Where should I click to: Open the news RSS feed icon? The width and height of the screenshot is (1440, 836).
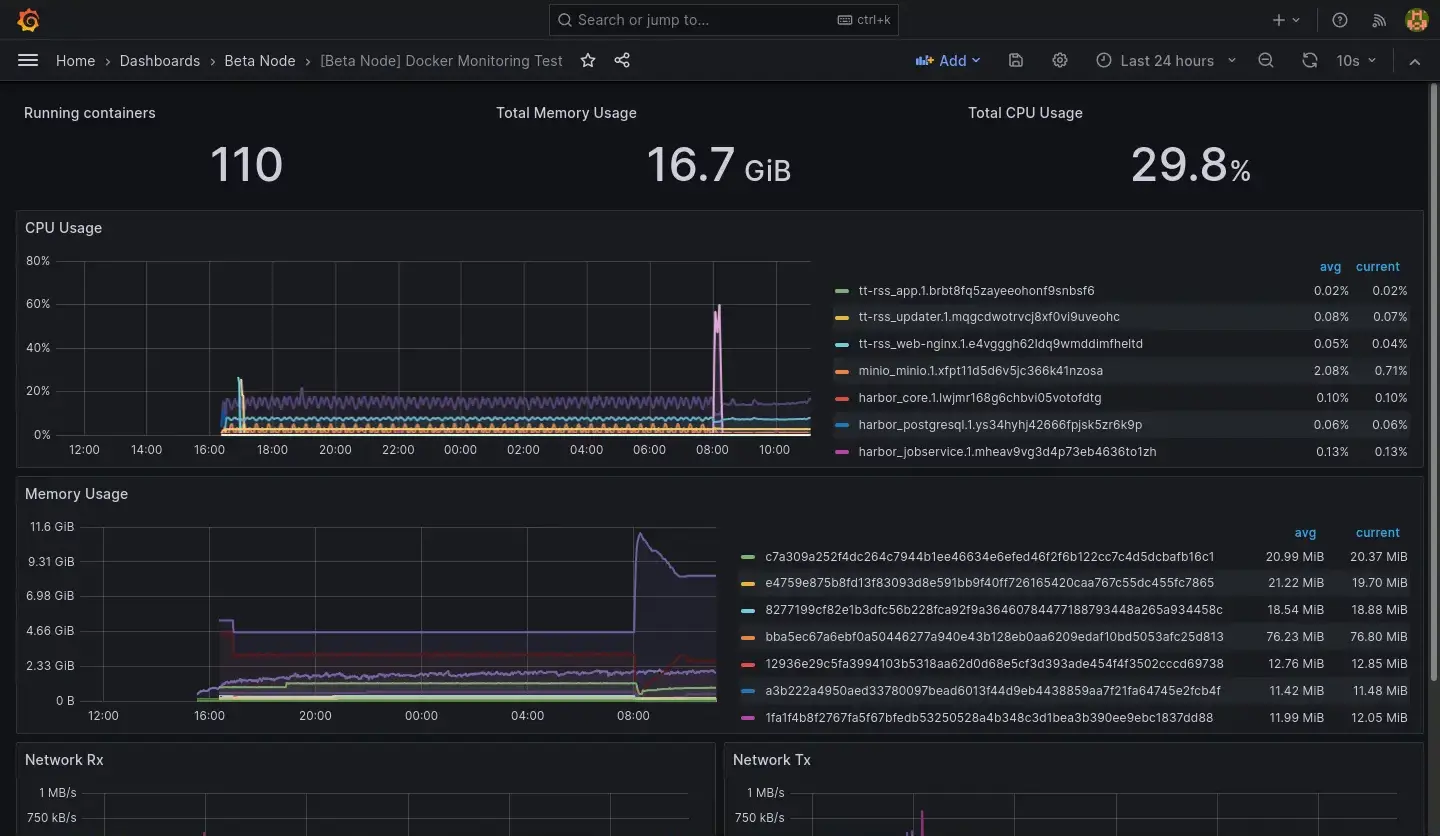coord(1379,20)
